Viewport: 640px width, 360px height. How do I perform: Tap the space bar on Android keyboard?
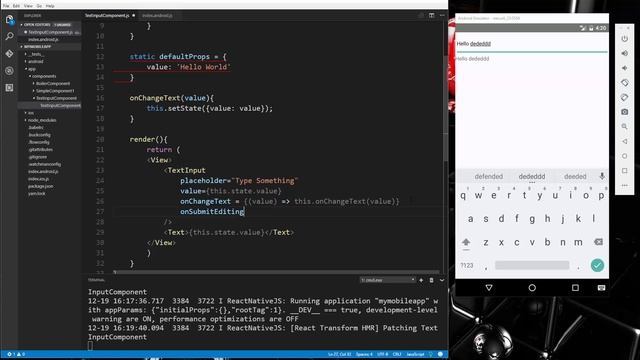click(532, 265)
